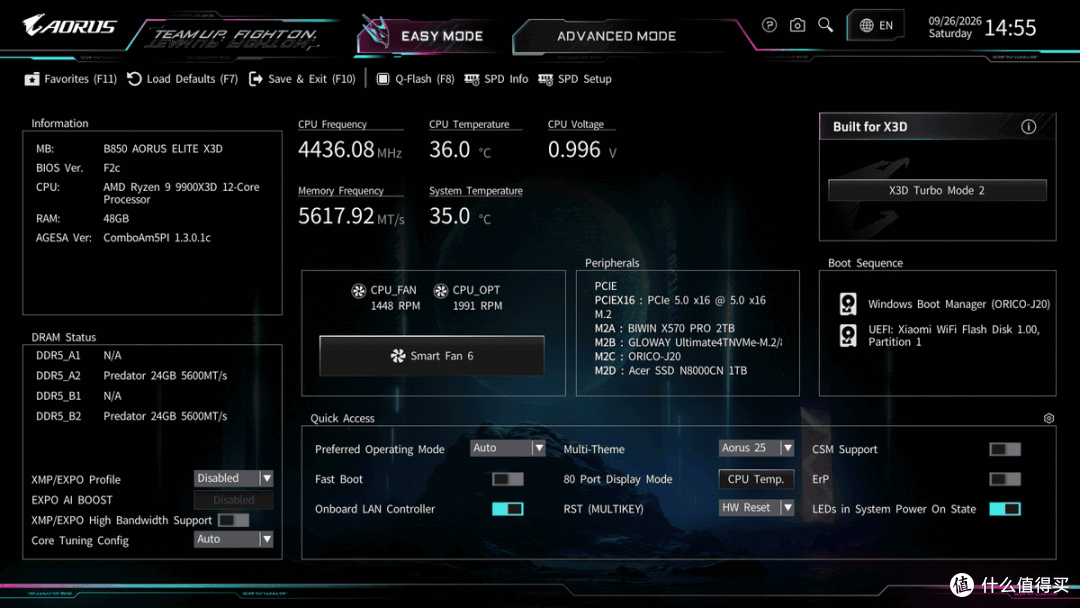Click the CPU Voltage 0.996 value
1080x608 pixels.
(x=574, y=149)
